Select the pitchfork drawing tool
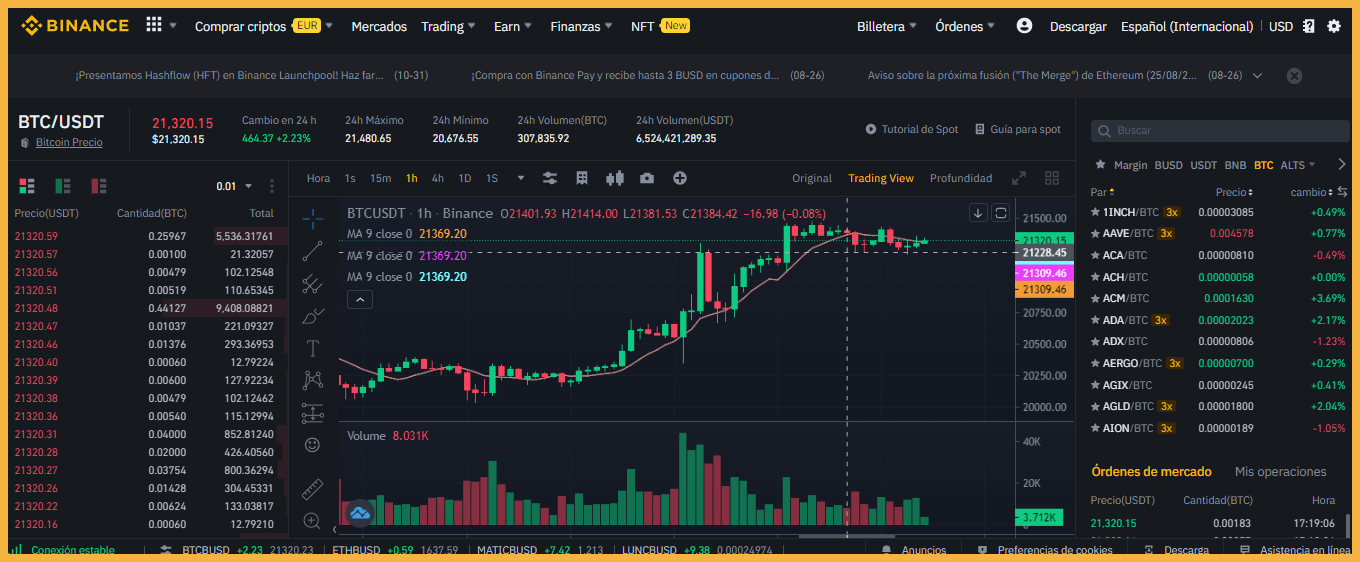 (312, 283)
